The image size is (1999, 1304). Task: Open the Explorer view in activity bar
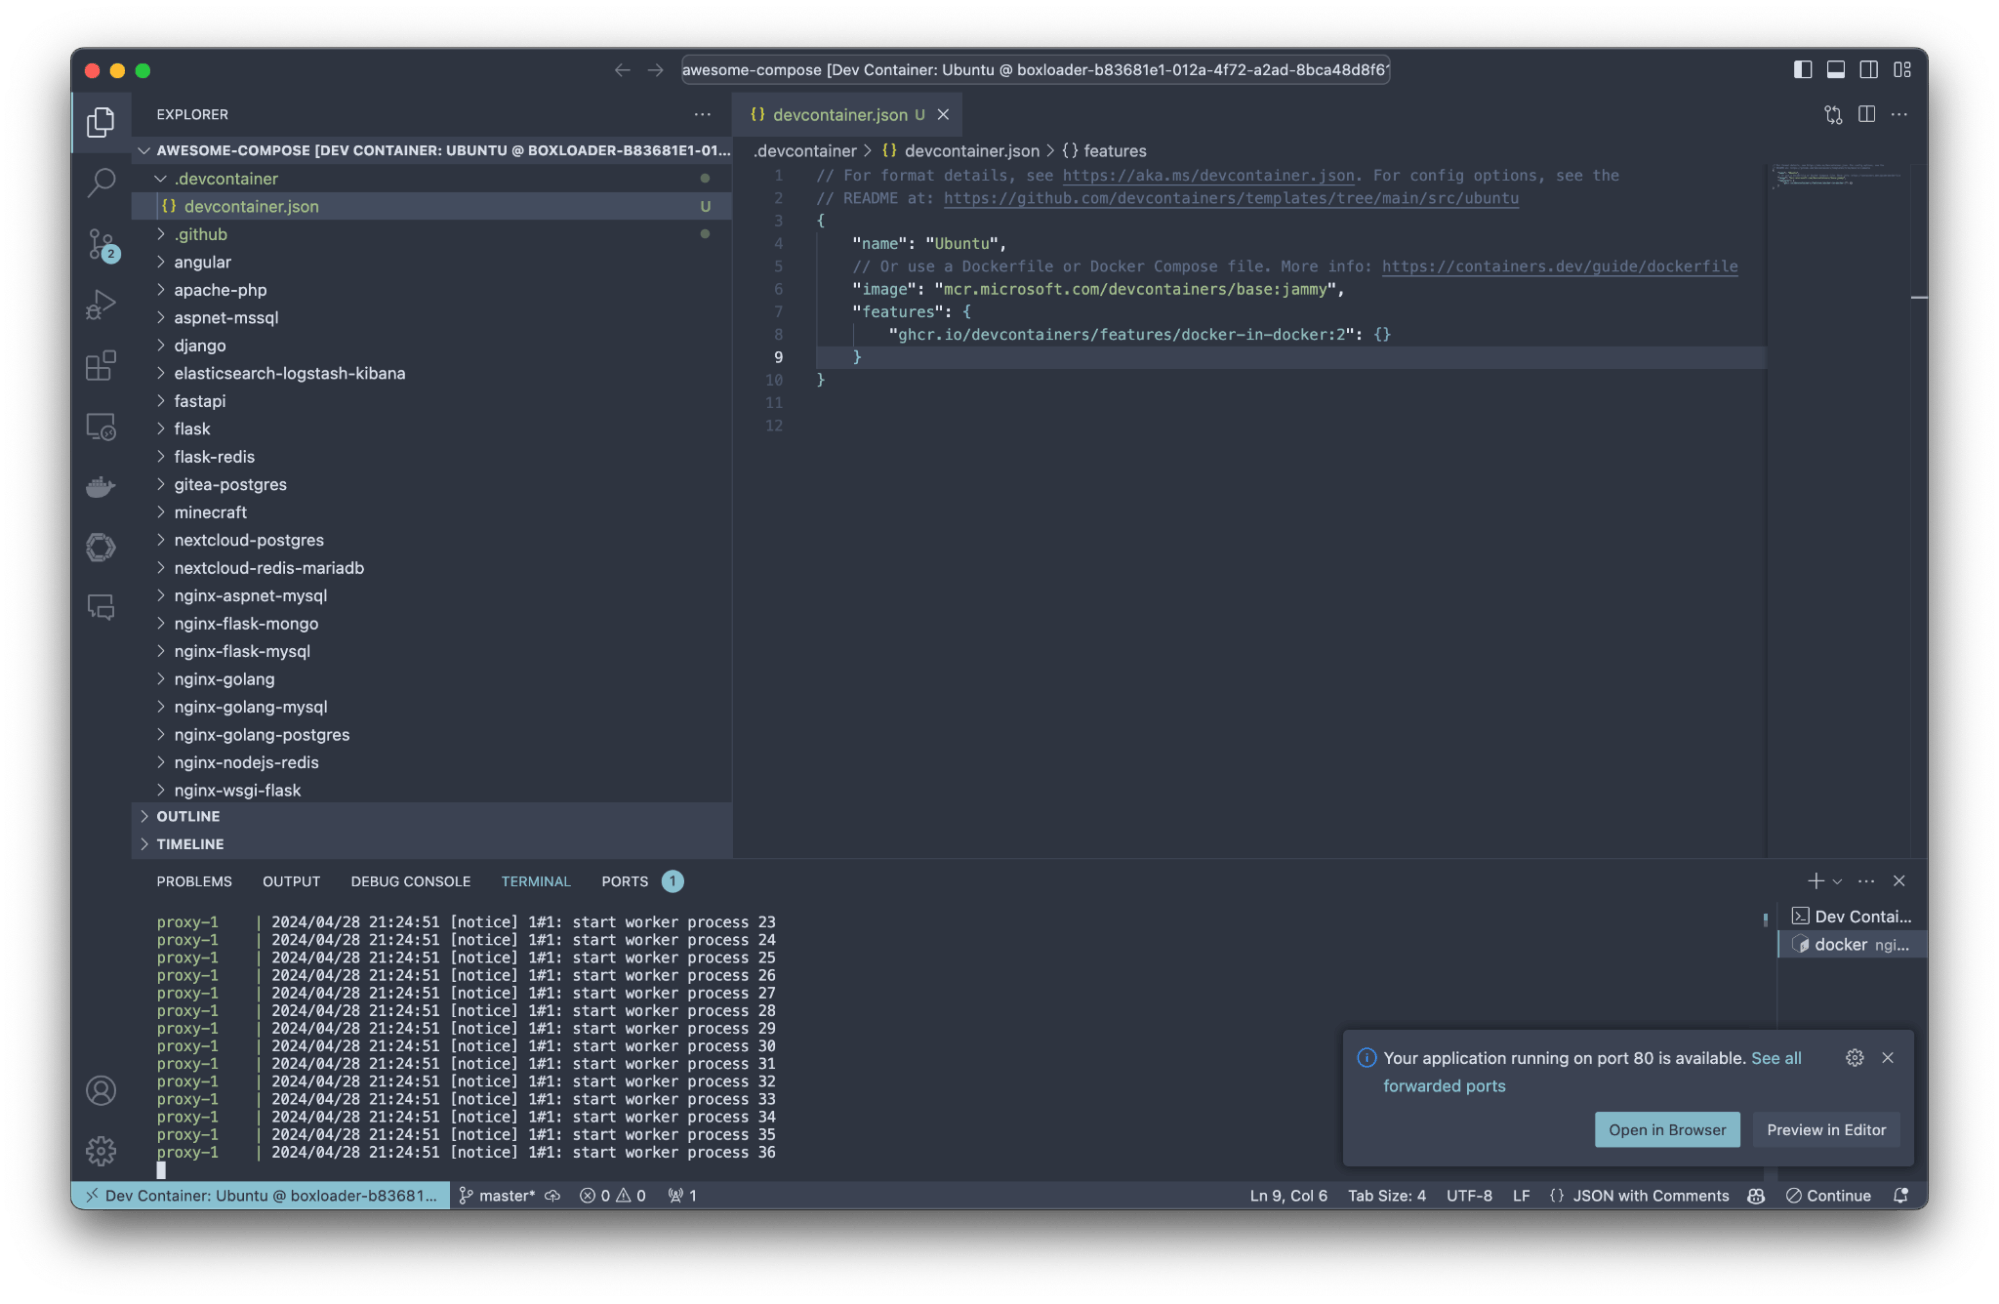pos(101,122)
